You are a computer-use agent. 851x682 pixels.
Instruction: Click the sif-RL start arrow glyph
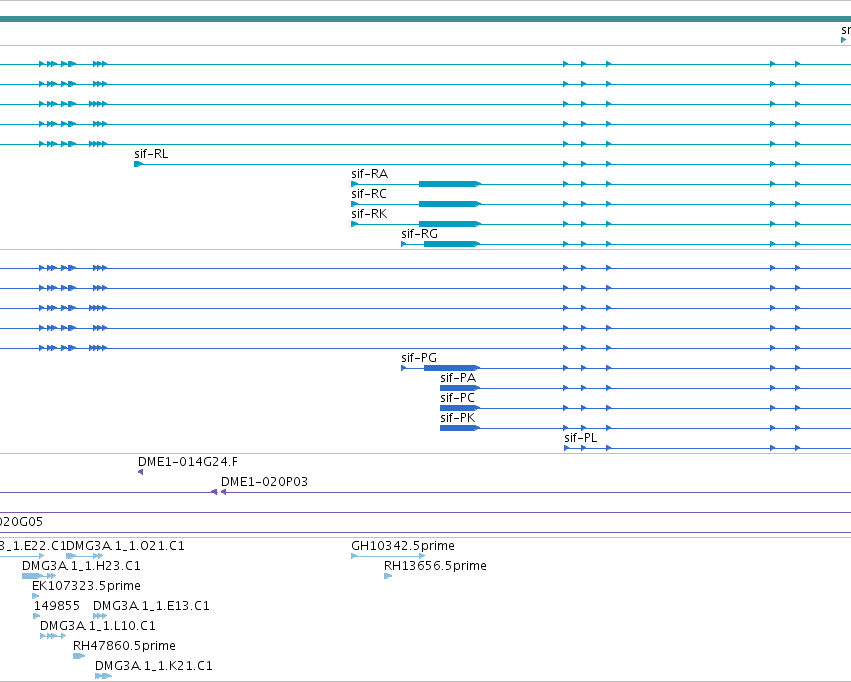point(138,164)
